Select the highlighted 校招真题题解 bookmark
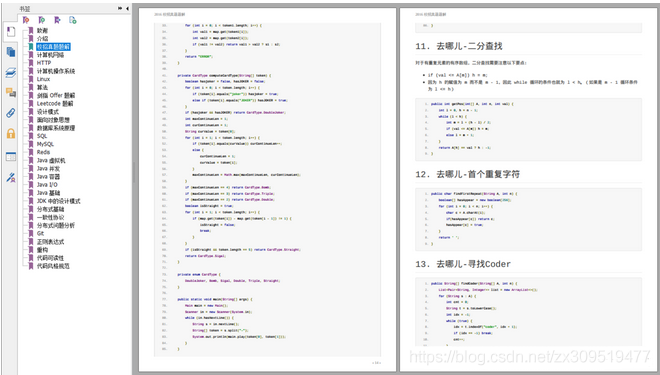660x375 pixels. tap(53, 47)
